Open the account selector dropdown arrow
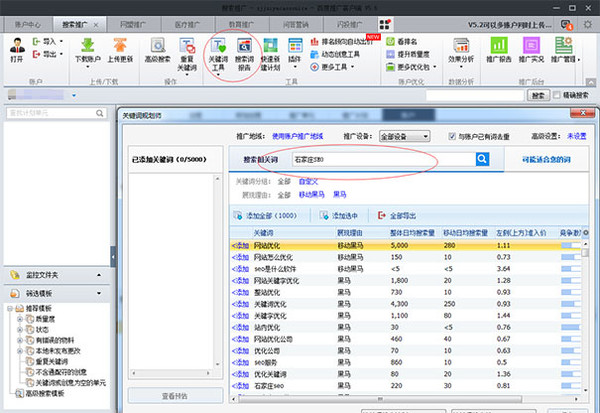Screen dimensions: 600x413 coord(74,95)
